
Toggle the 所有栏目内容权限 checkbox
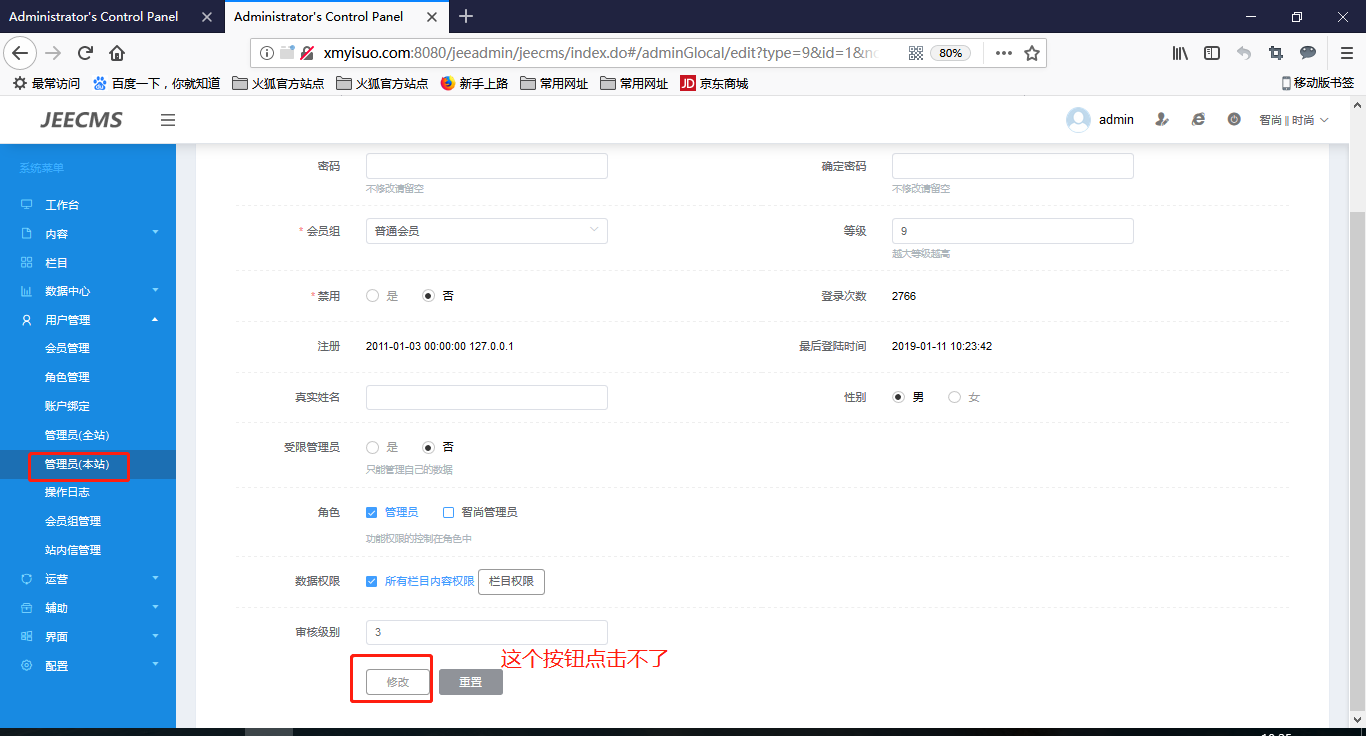coord(372,581)
